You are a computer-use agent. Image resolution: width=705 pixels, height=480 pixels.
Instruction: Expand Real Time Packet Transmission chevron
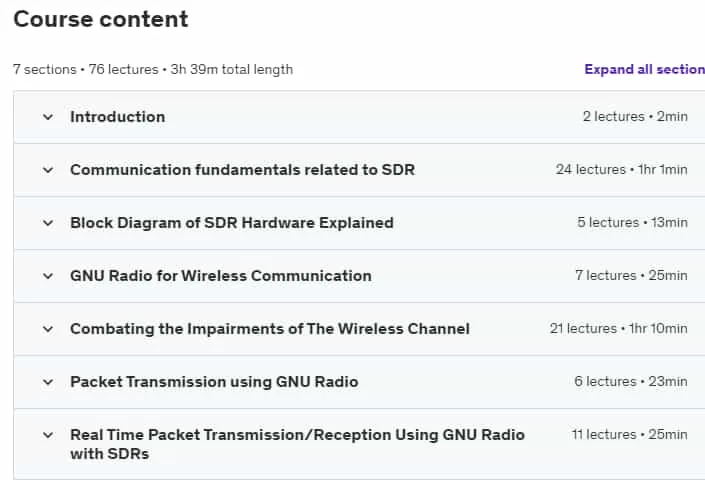click(48, 436)
